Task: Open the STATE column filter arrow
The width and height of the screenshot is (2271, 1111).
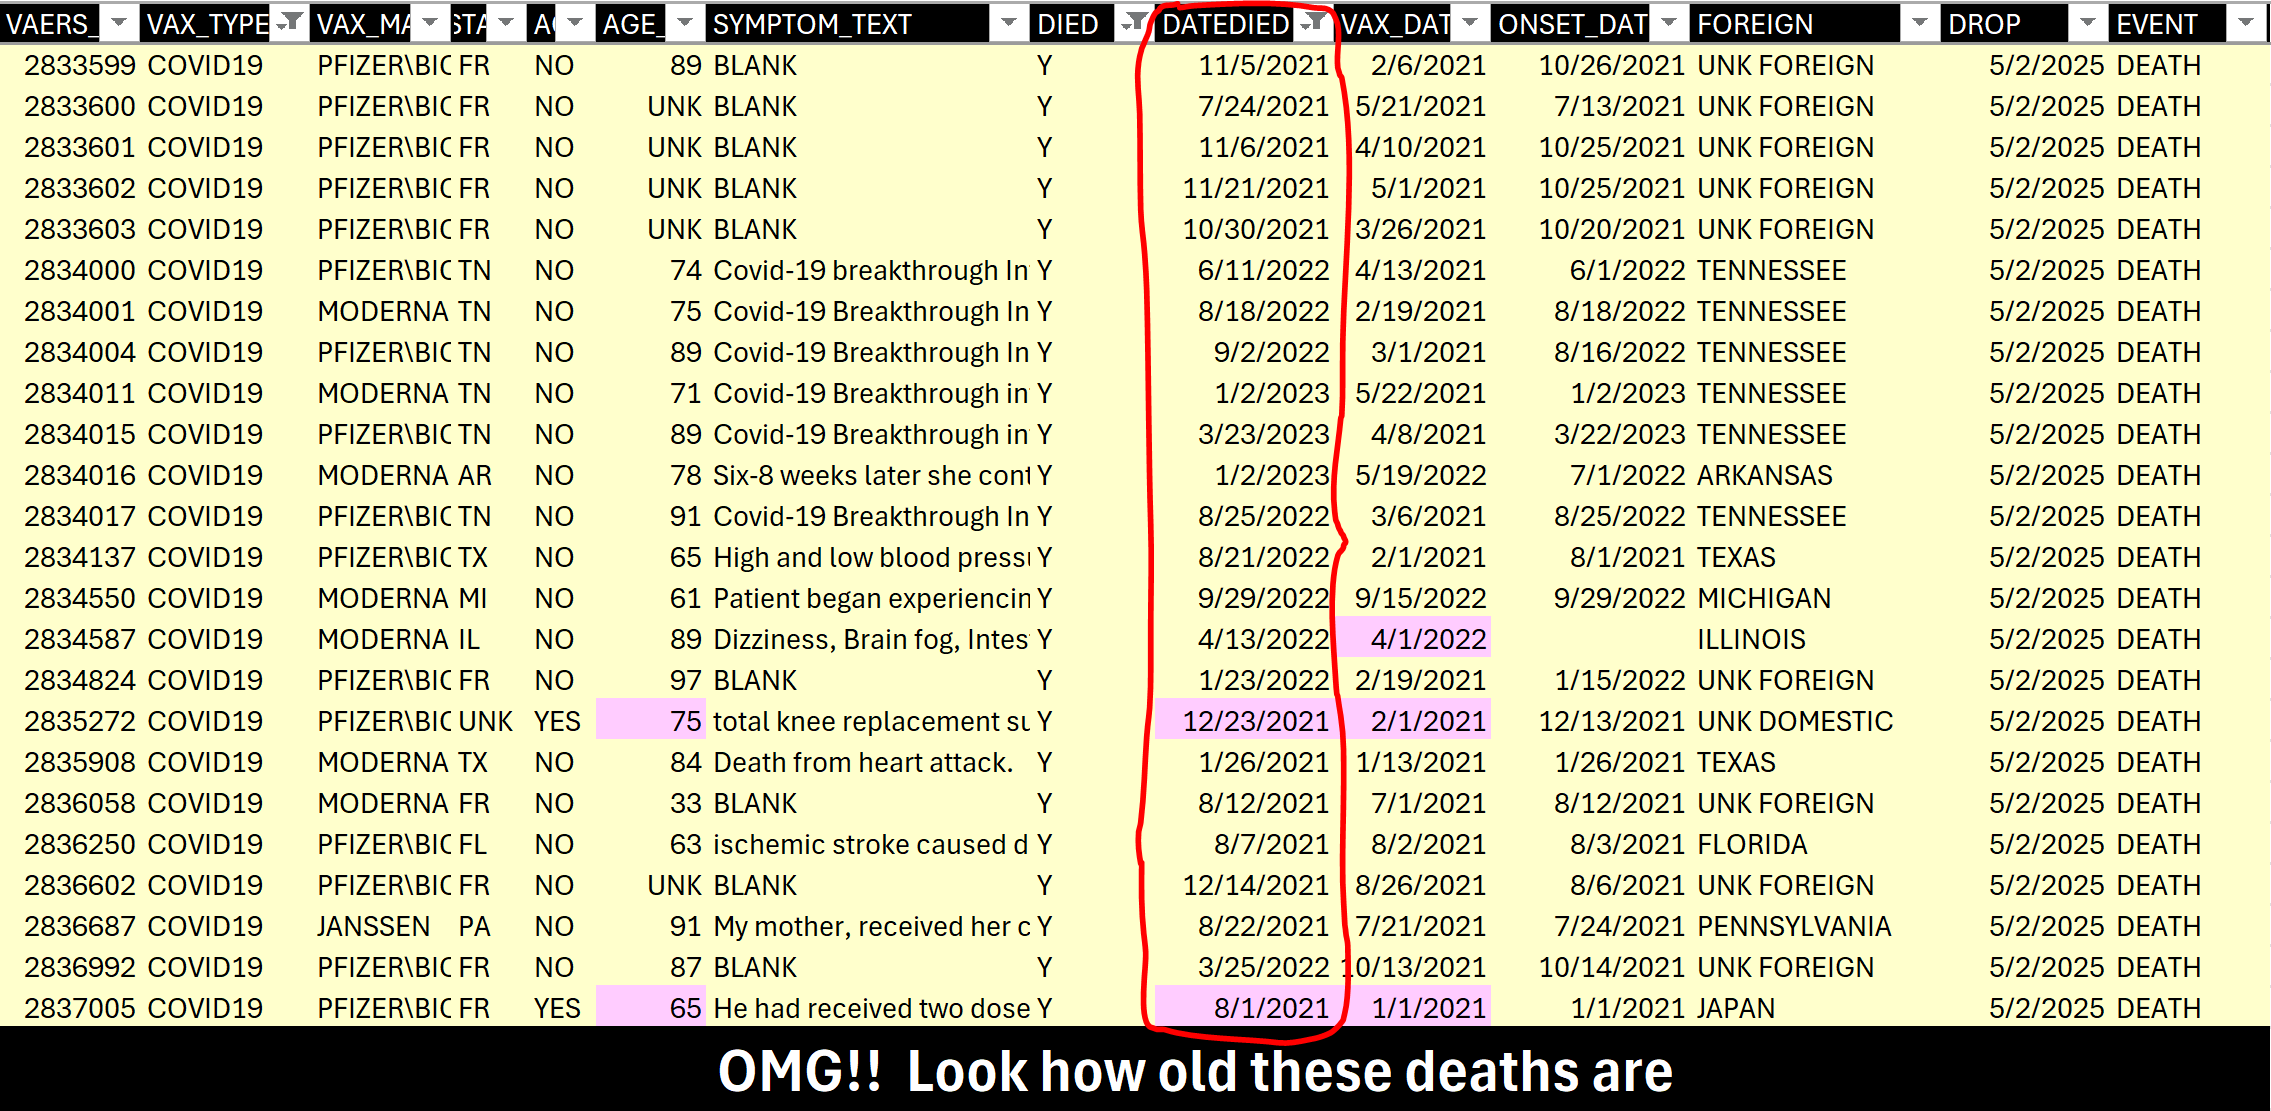Action: point(505,23)
